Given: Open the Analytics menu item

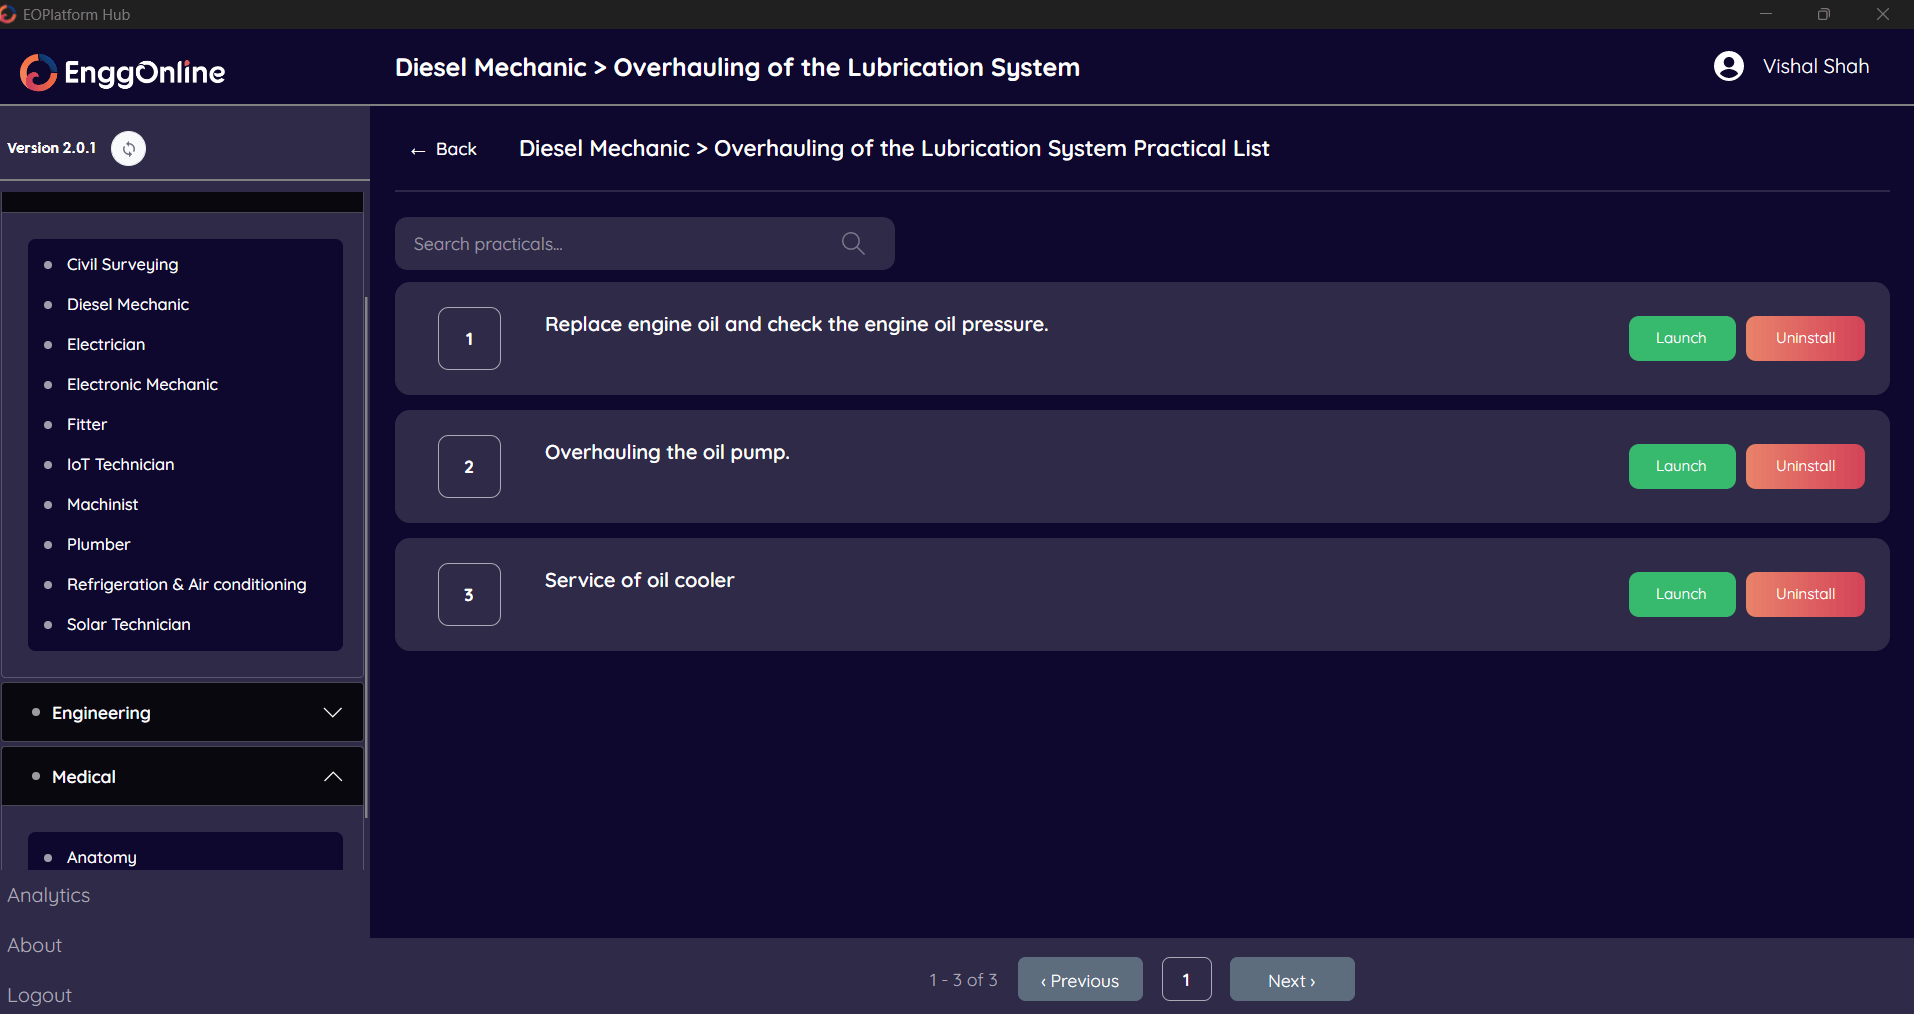Looking at the screenshot, I should [49, 895].
